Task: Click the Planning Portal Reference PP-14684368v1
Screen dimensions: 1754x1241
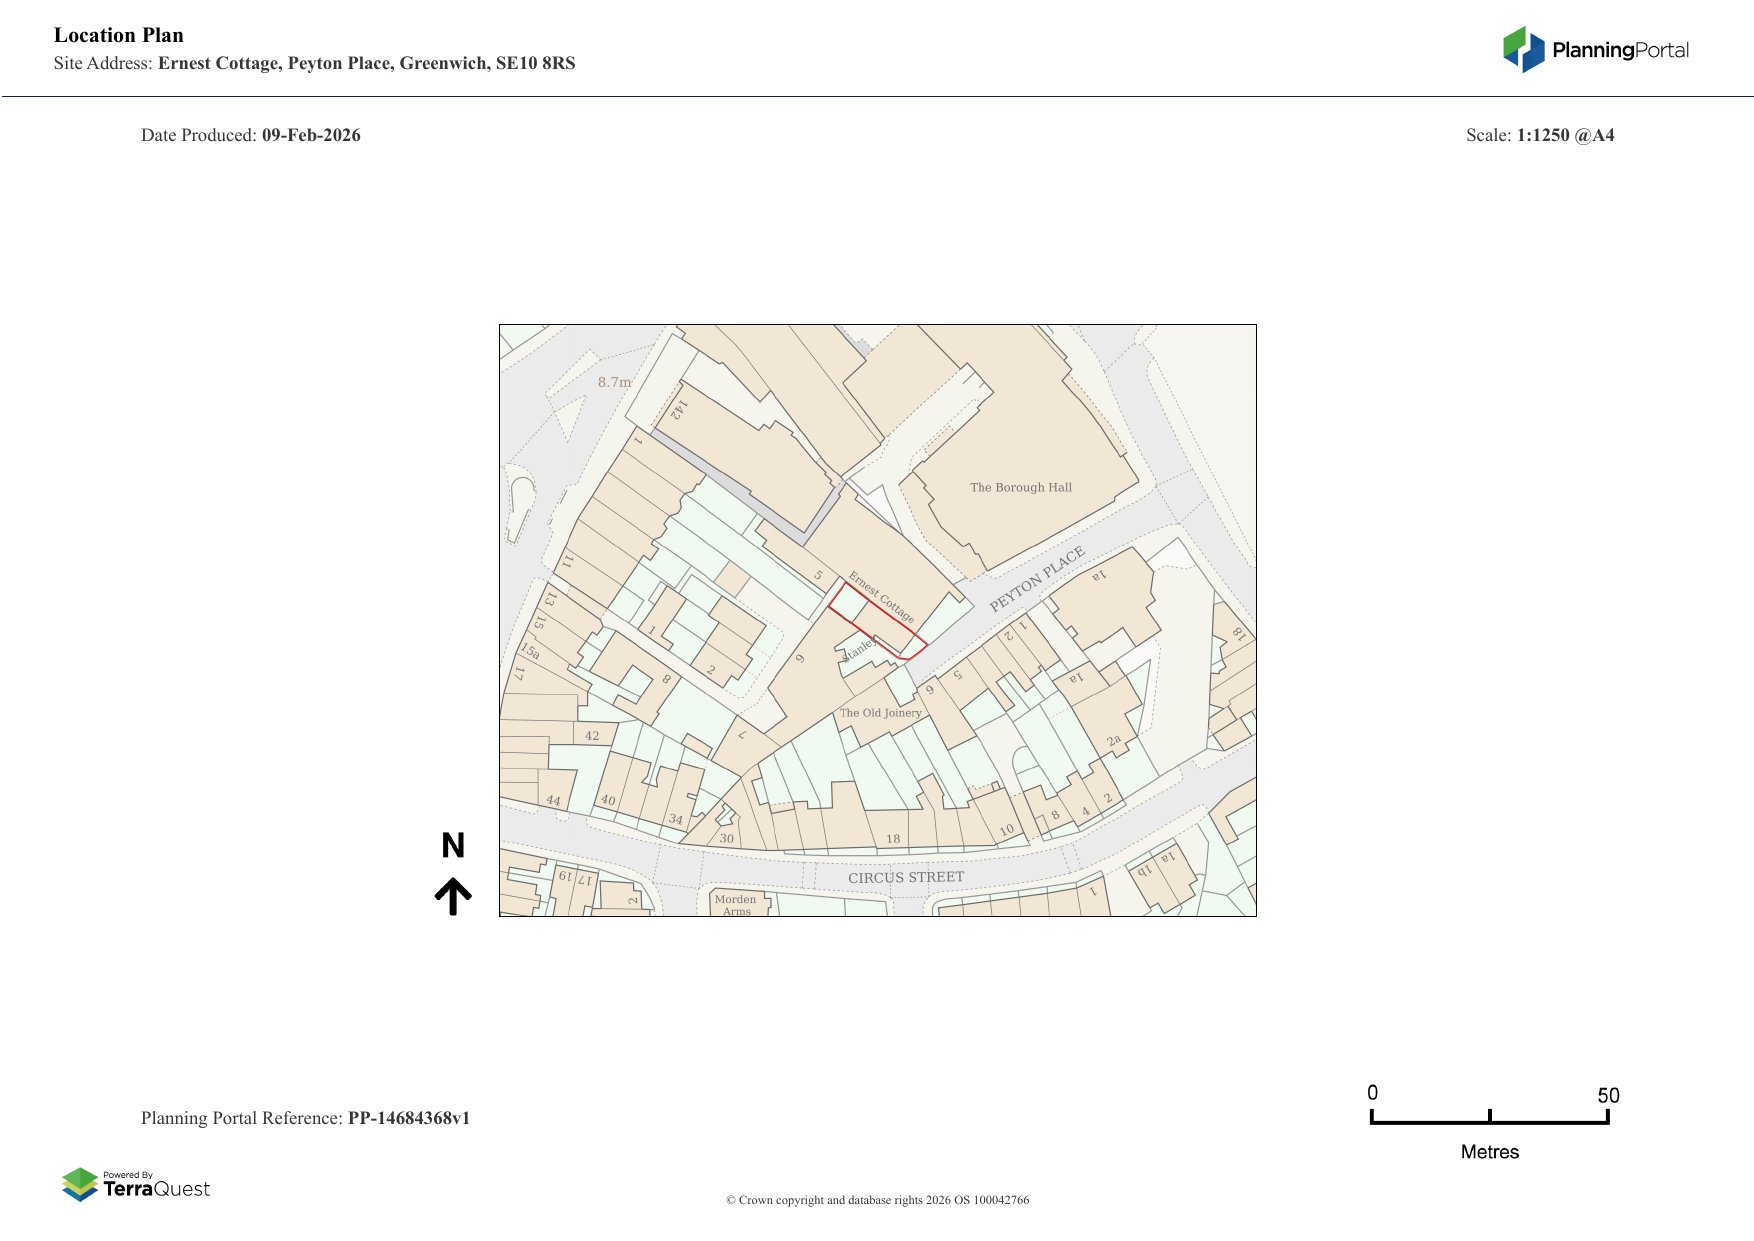Action: pyautogui.click(x=305, y=1118)
